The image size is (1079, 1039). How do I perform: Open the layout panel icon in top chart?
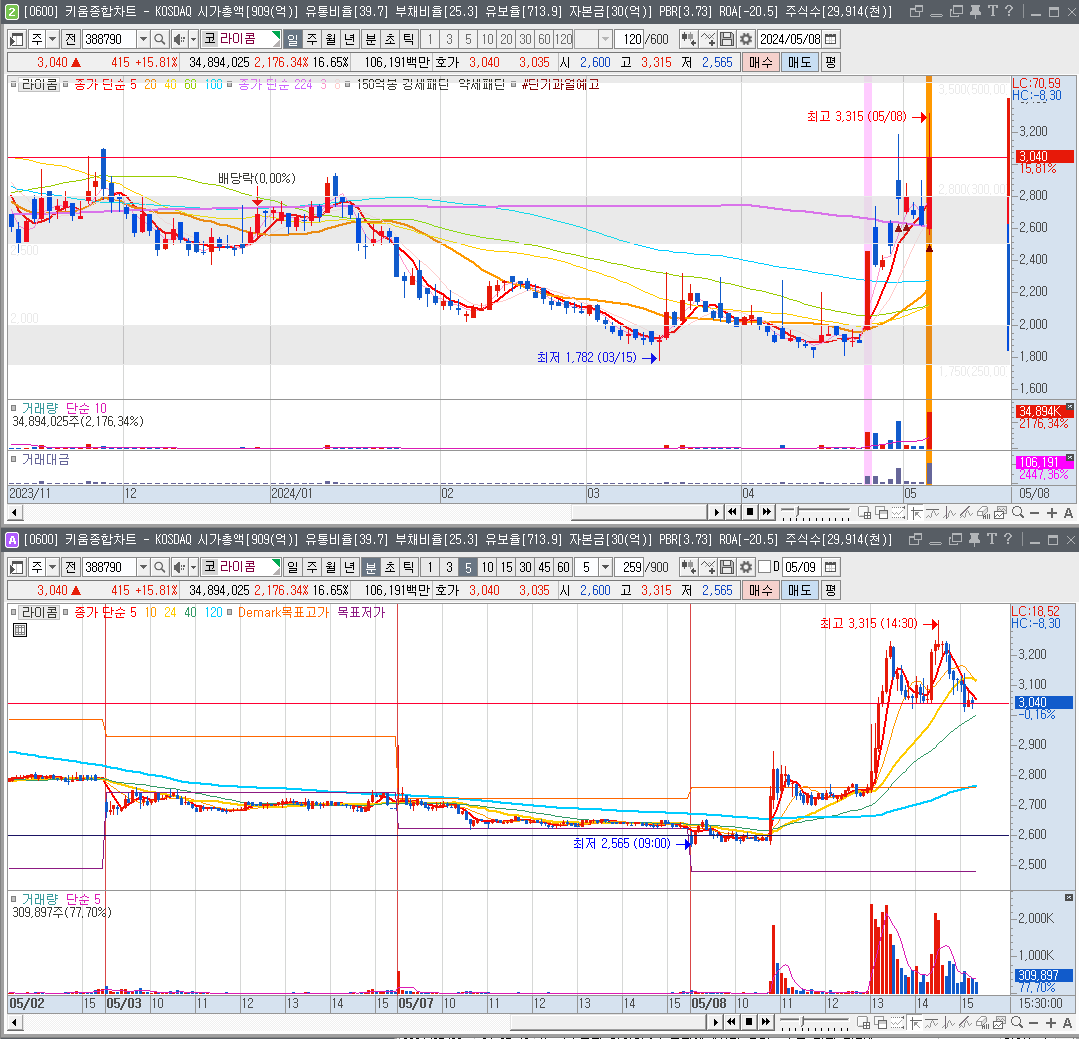click(x=17, y=39)
